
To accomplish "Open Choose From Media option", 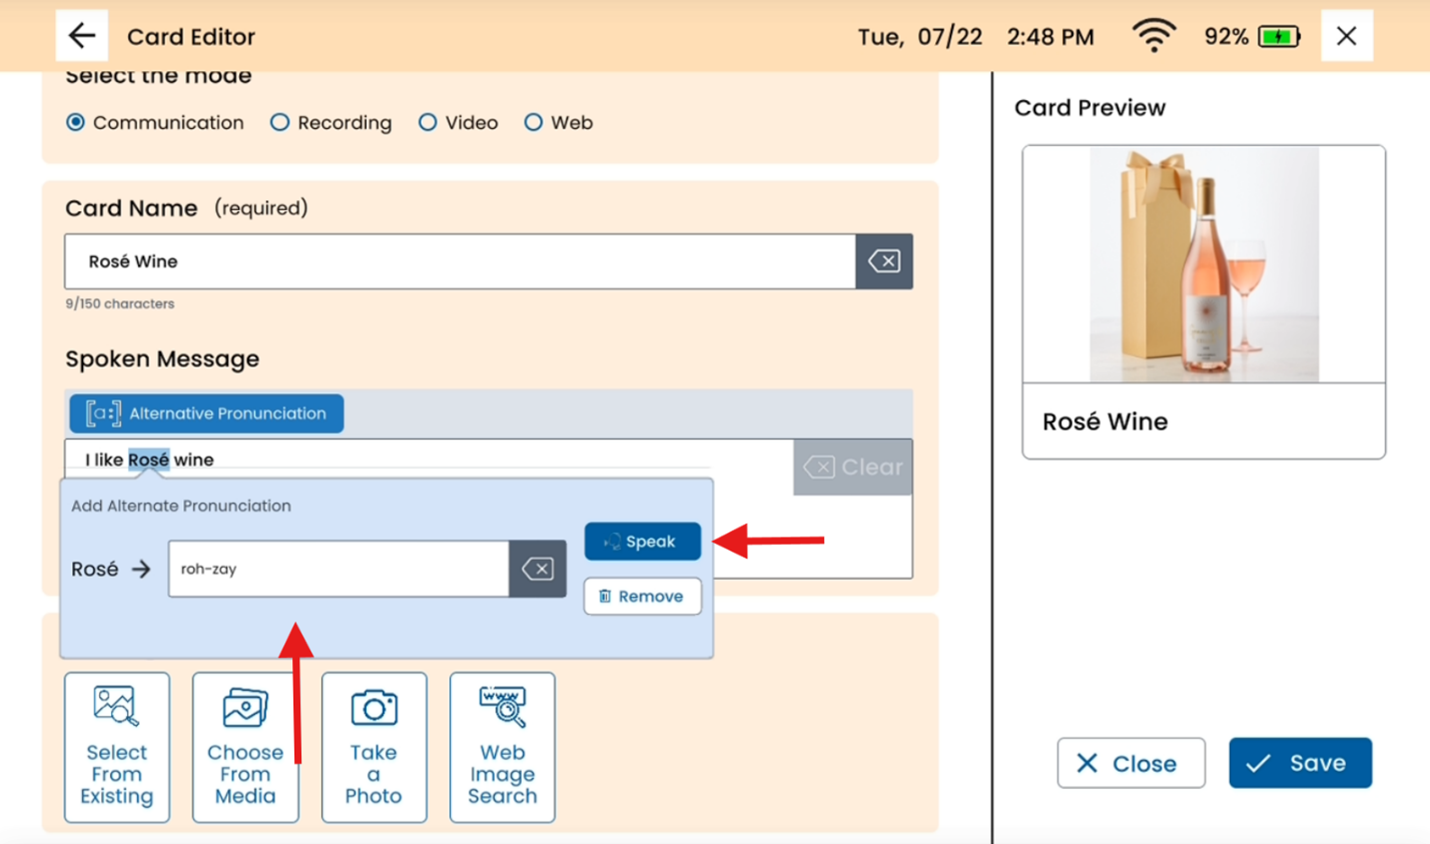I will click(245, 747).
